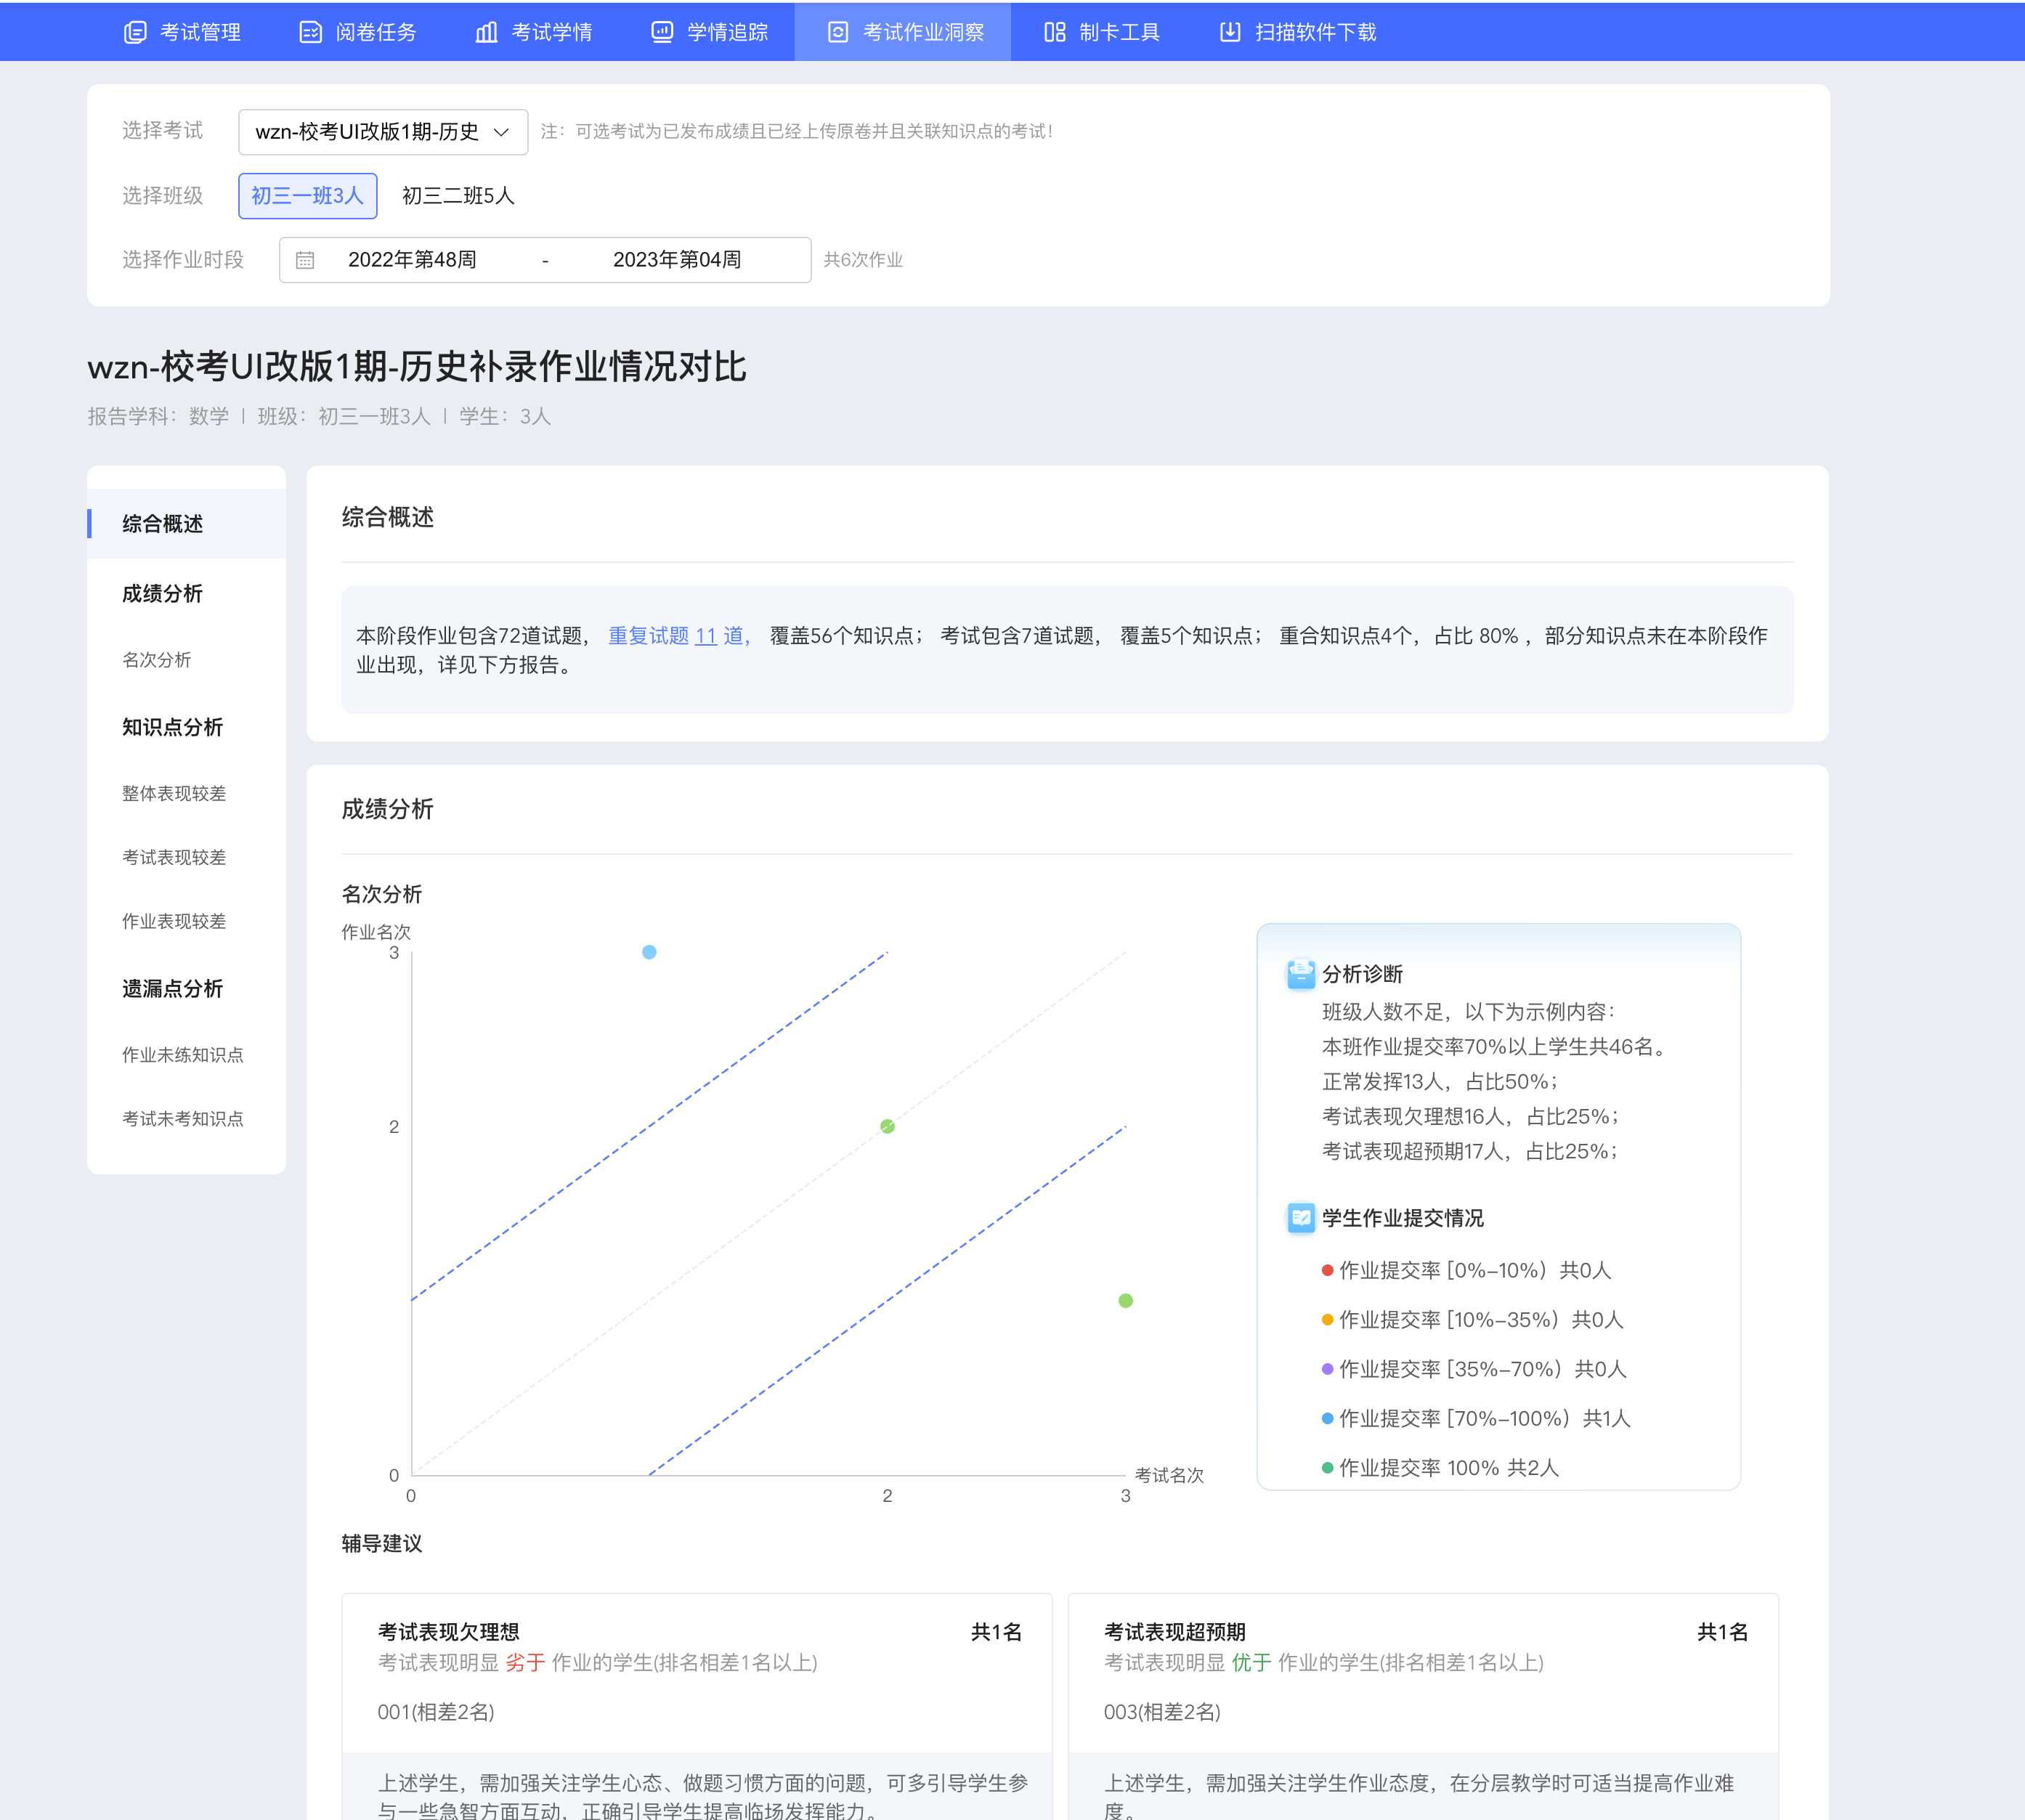Click the 考试管理 nav icon
Image resolution: width=2025 pixels, height=1820 pixels.
pyautogui.click(x=135, y=32)
